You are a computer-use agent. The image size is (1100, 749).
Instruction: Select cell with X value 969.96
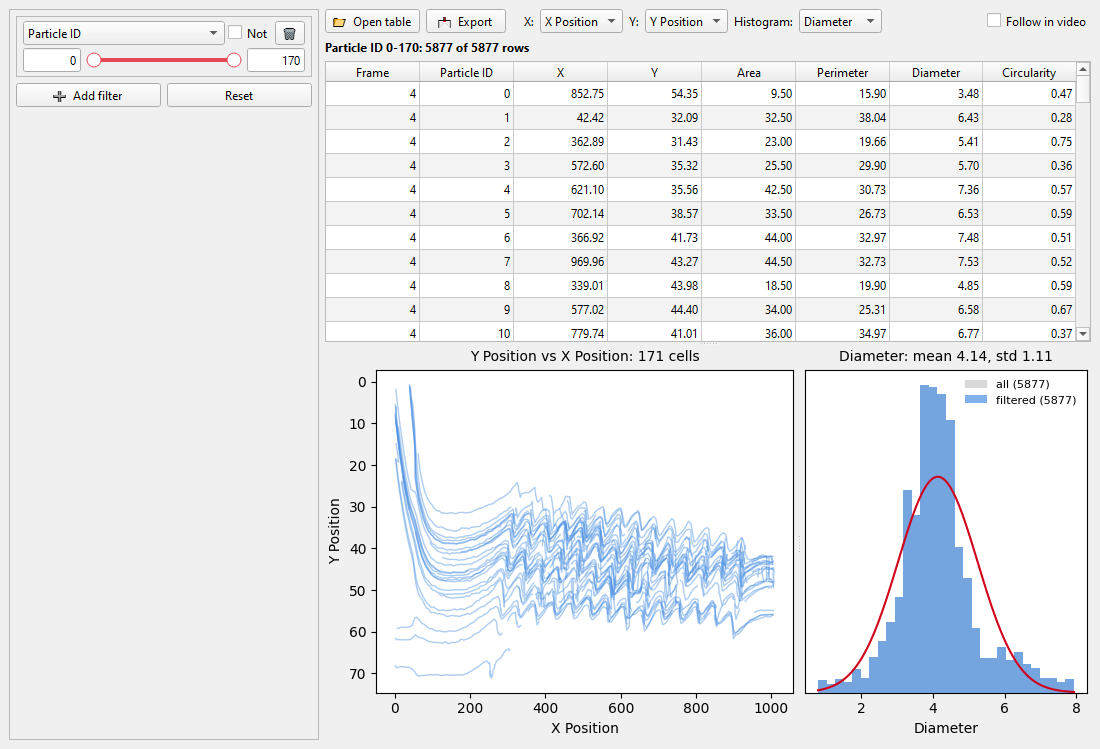[561, 261]
